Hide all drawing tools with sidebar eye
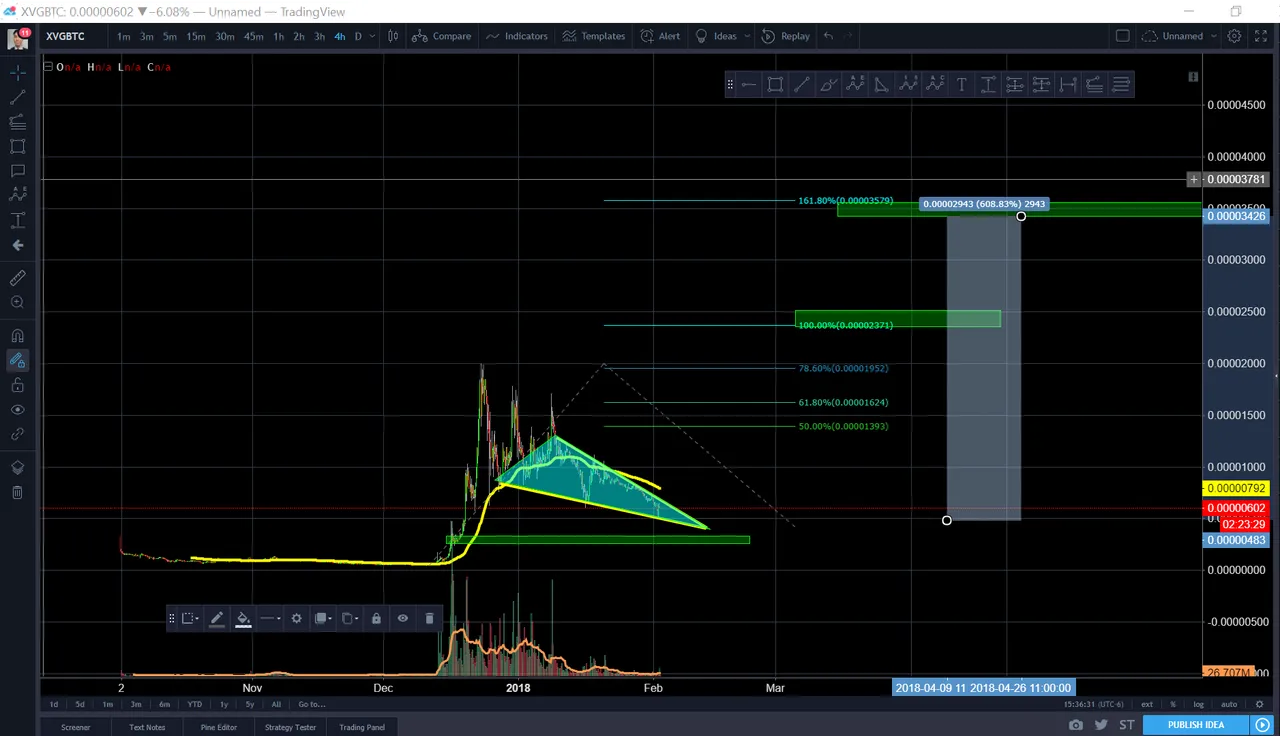The image size is (1280, 736). (x=17, y=410)
